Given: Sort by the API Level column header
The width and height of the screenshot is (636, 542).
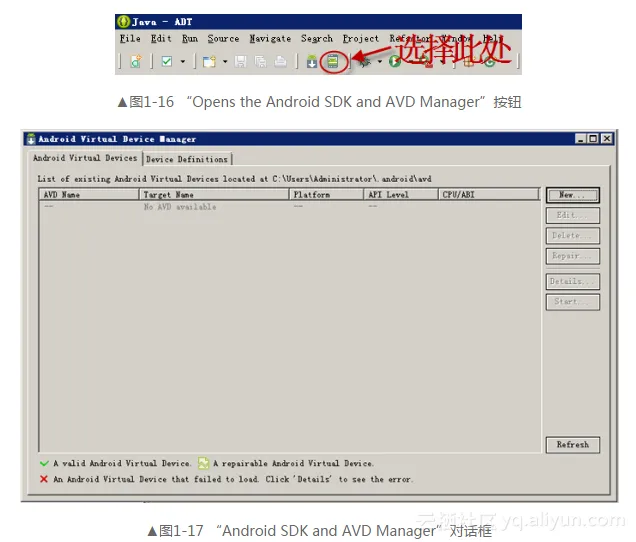Looking at the screenshot, I should [x=401, y=195].
